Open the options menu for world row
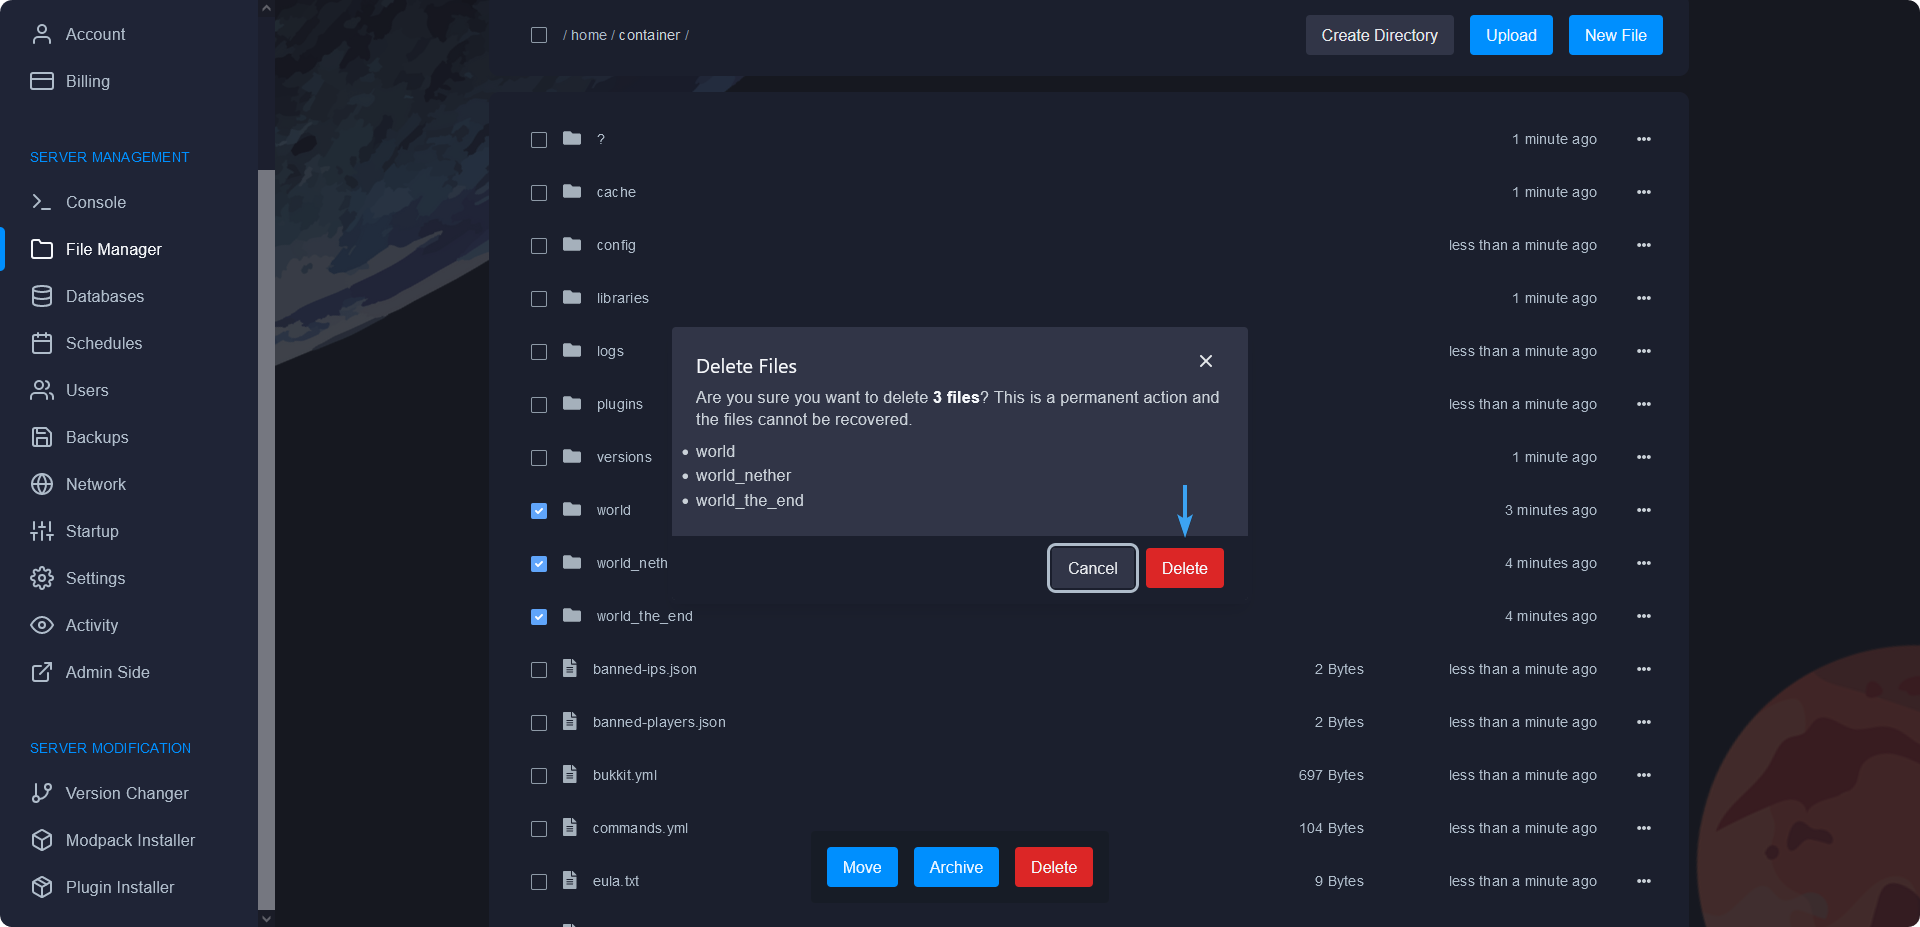The width and height of the screenshot is (1920, 927). click(x=1644, y=510)
